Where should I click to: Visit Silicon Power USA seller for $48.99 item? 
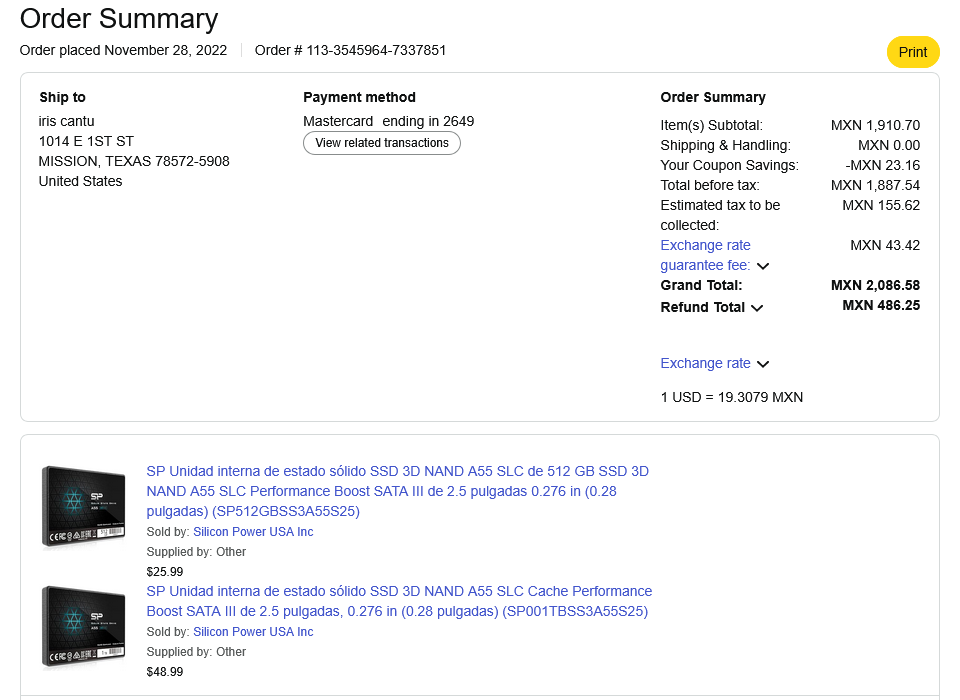[253, 632]
